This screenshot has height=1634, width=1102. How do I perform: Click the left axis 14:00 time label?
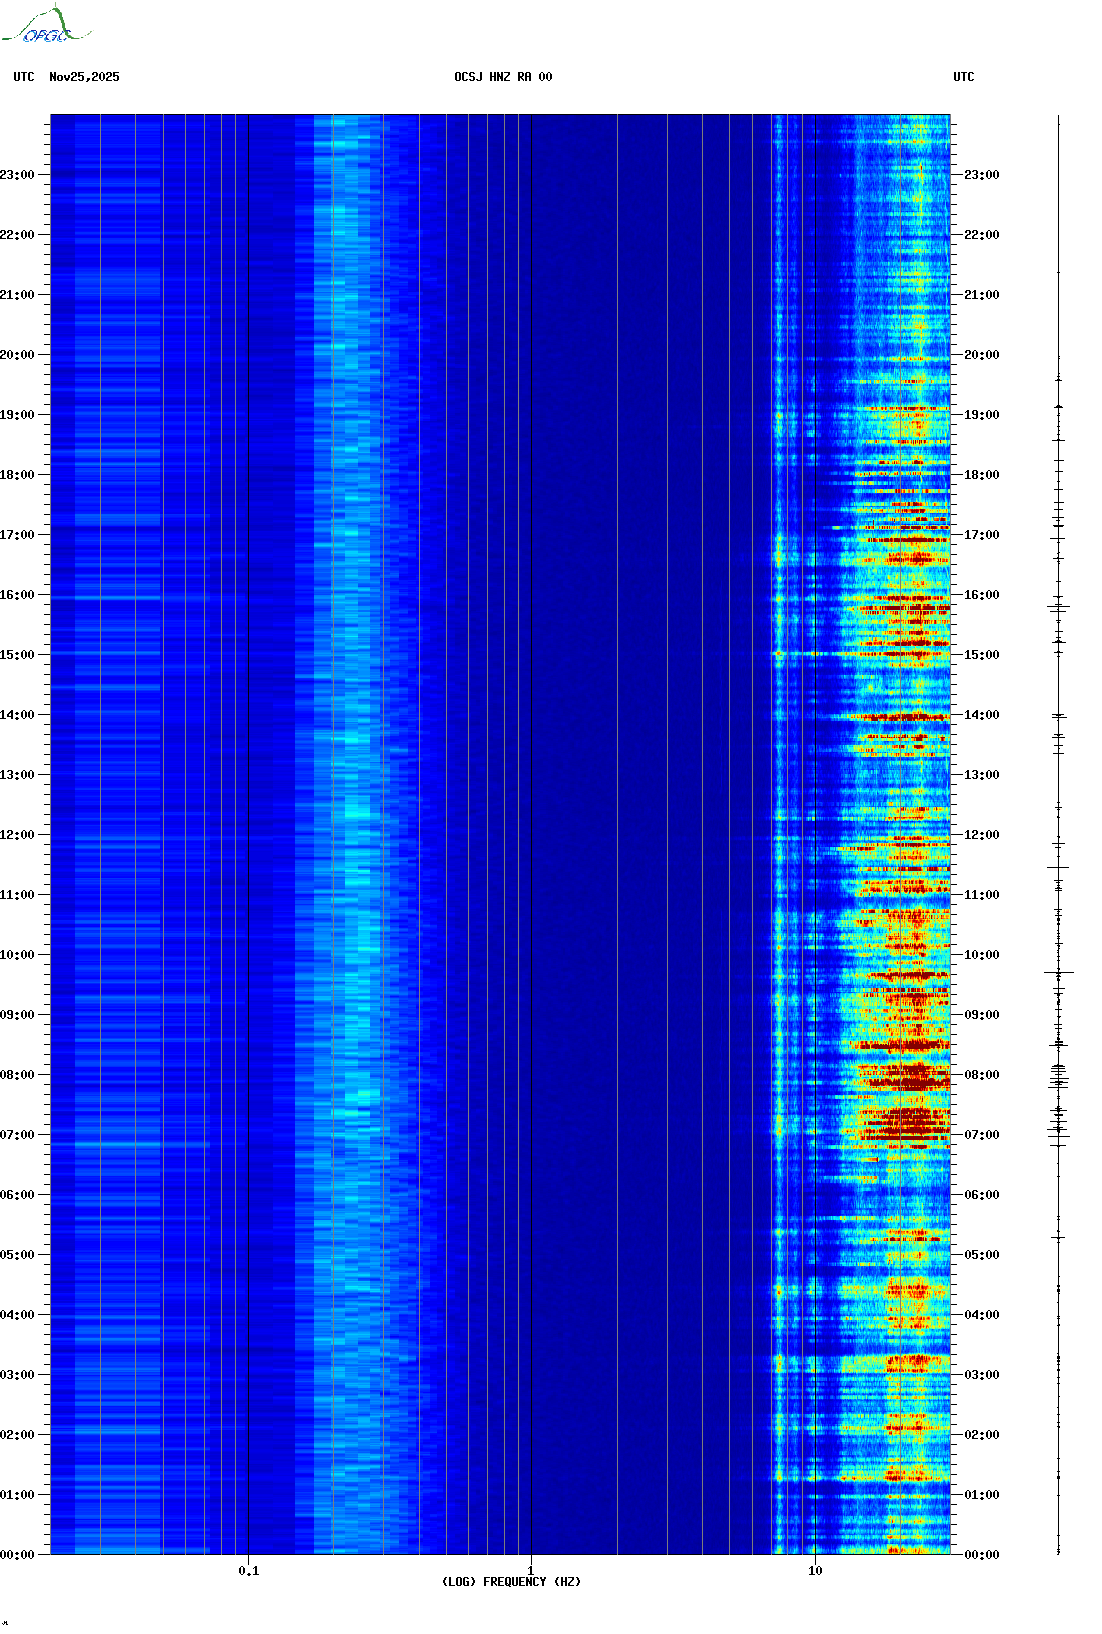[17, 715]
